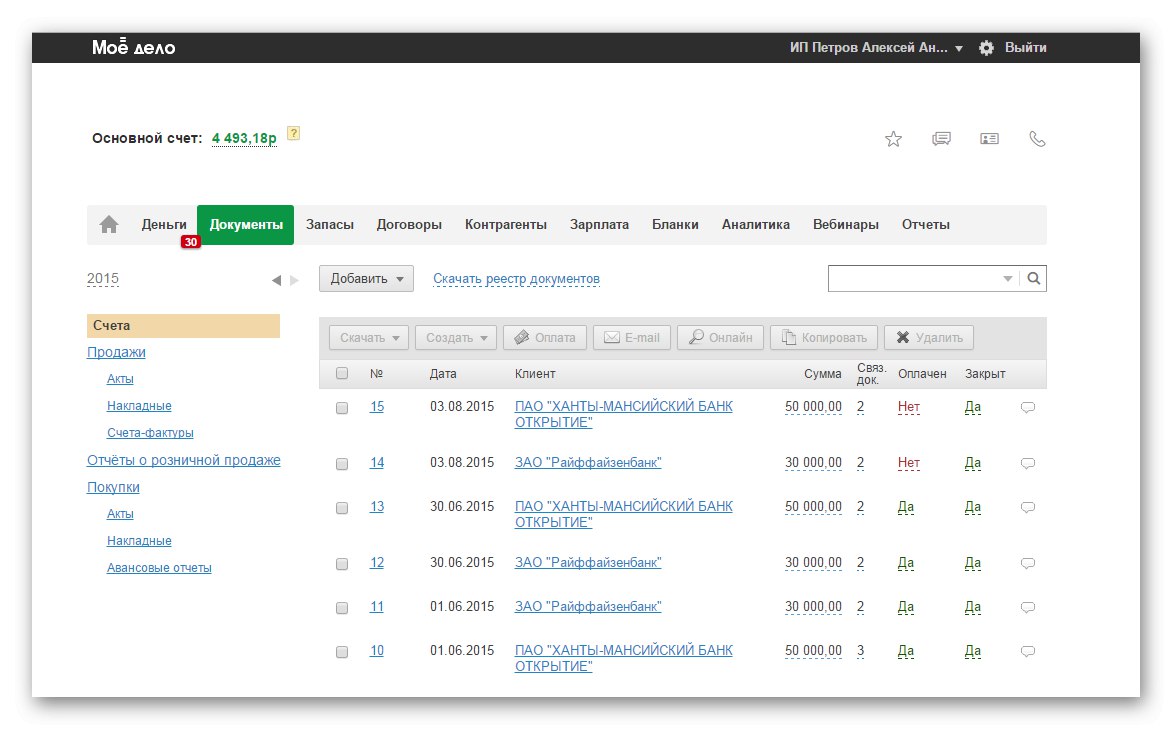Open the Счета-фактуры sidebar link
1172x729 pixels.
point(150,433)
